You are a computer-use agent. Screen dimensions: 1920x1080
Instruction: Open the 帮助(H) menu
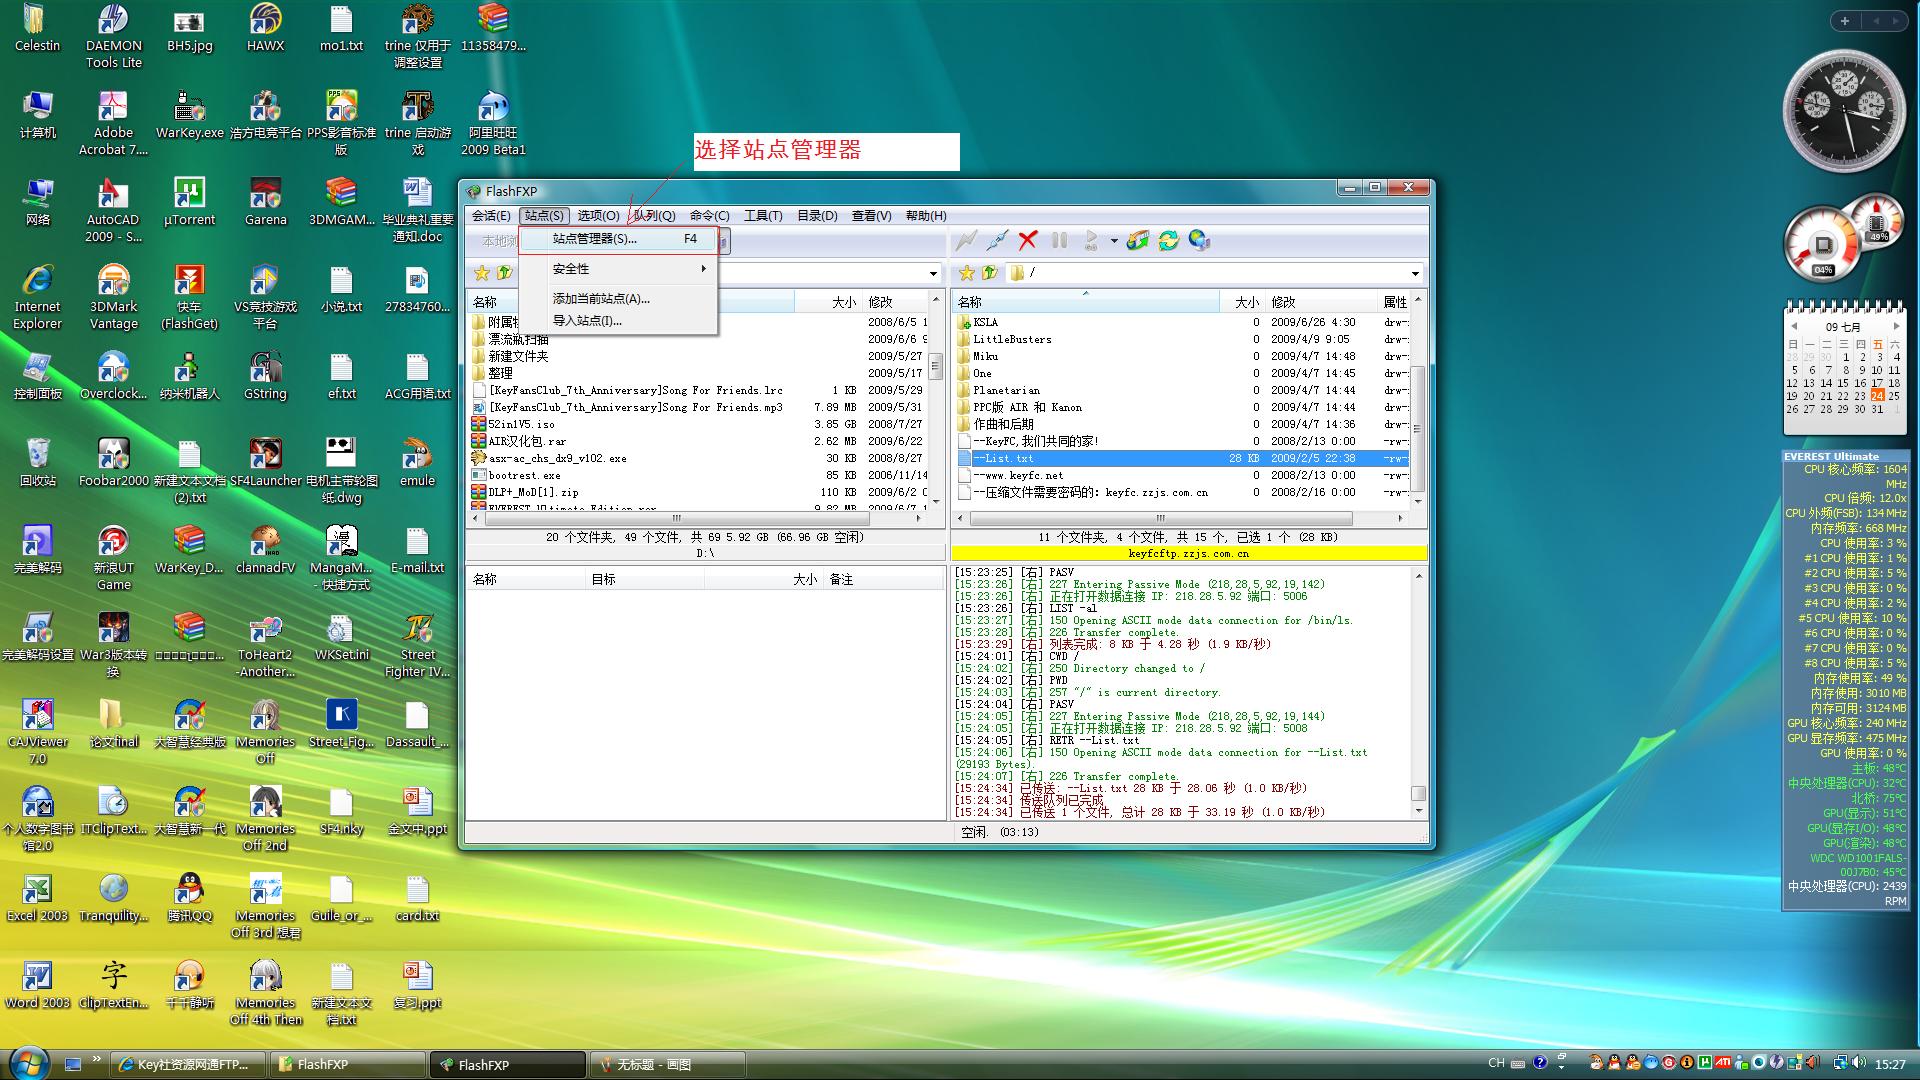point(926,216)
